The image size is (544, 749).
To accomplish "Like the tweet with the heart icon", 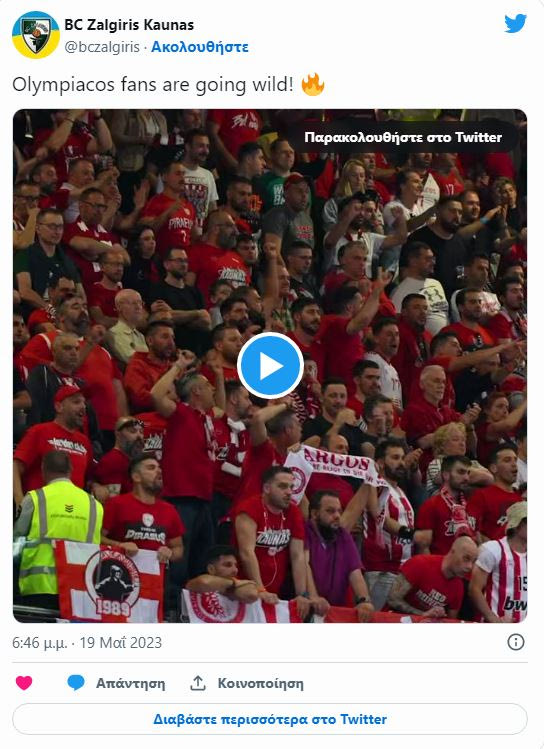I will (x=24, y=683).
